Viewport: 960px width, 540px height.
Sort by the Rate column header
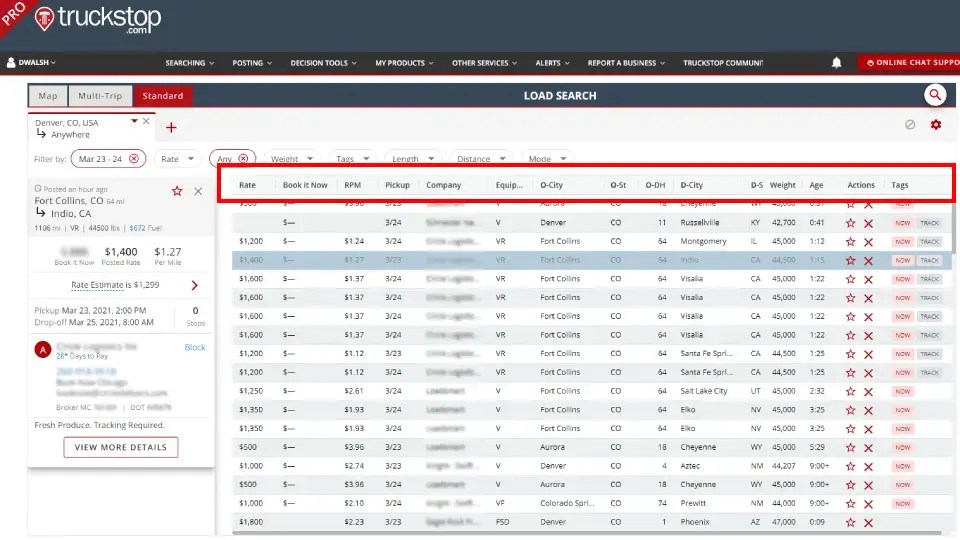pyautogui.click(x=247, y=185)
